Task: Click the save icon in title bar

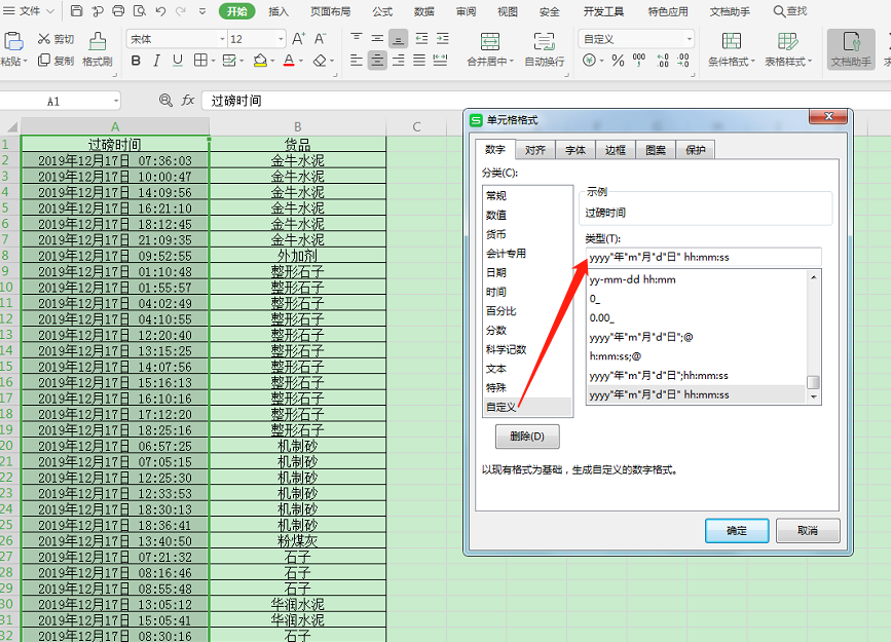Action: [76, 11]
